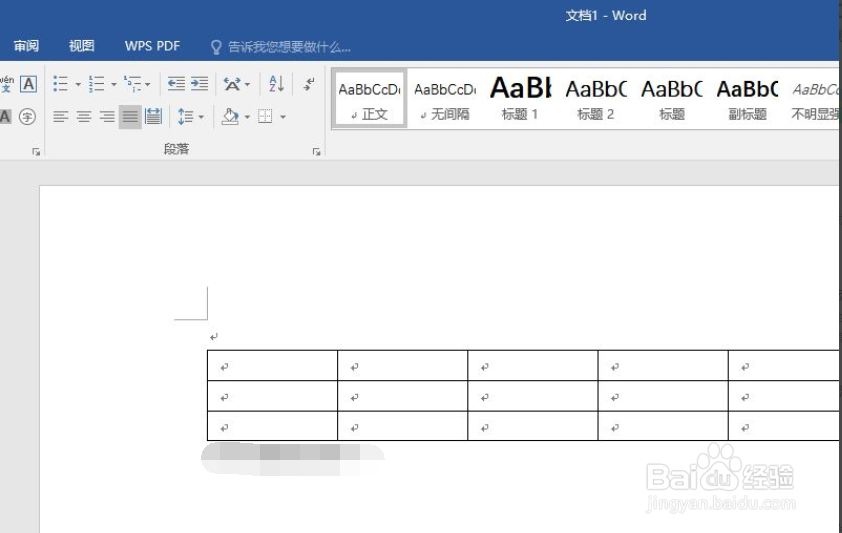Open shading color dropdown arrow
The image size is (842, 533).
247,117
